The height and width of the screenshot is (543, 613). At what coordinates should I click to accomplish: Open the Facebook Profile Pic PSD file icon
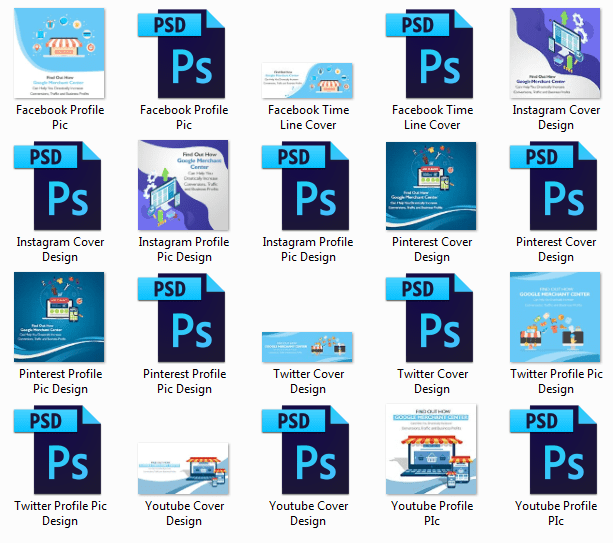184,53
